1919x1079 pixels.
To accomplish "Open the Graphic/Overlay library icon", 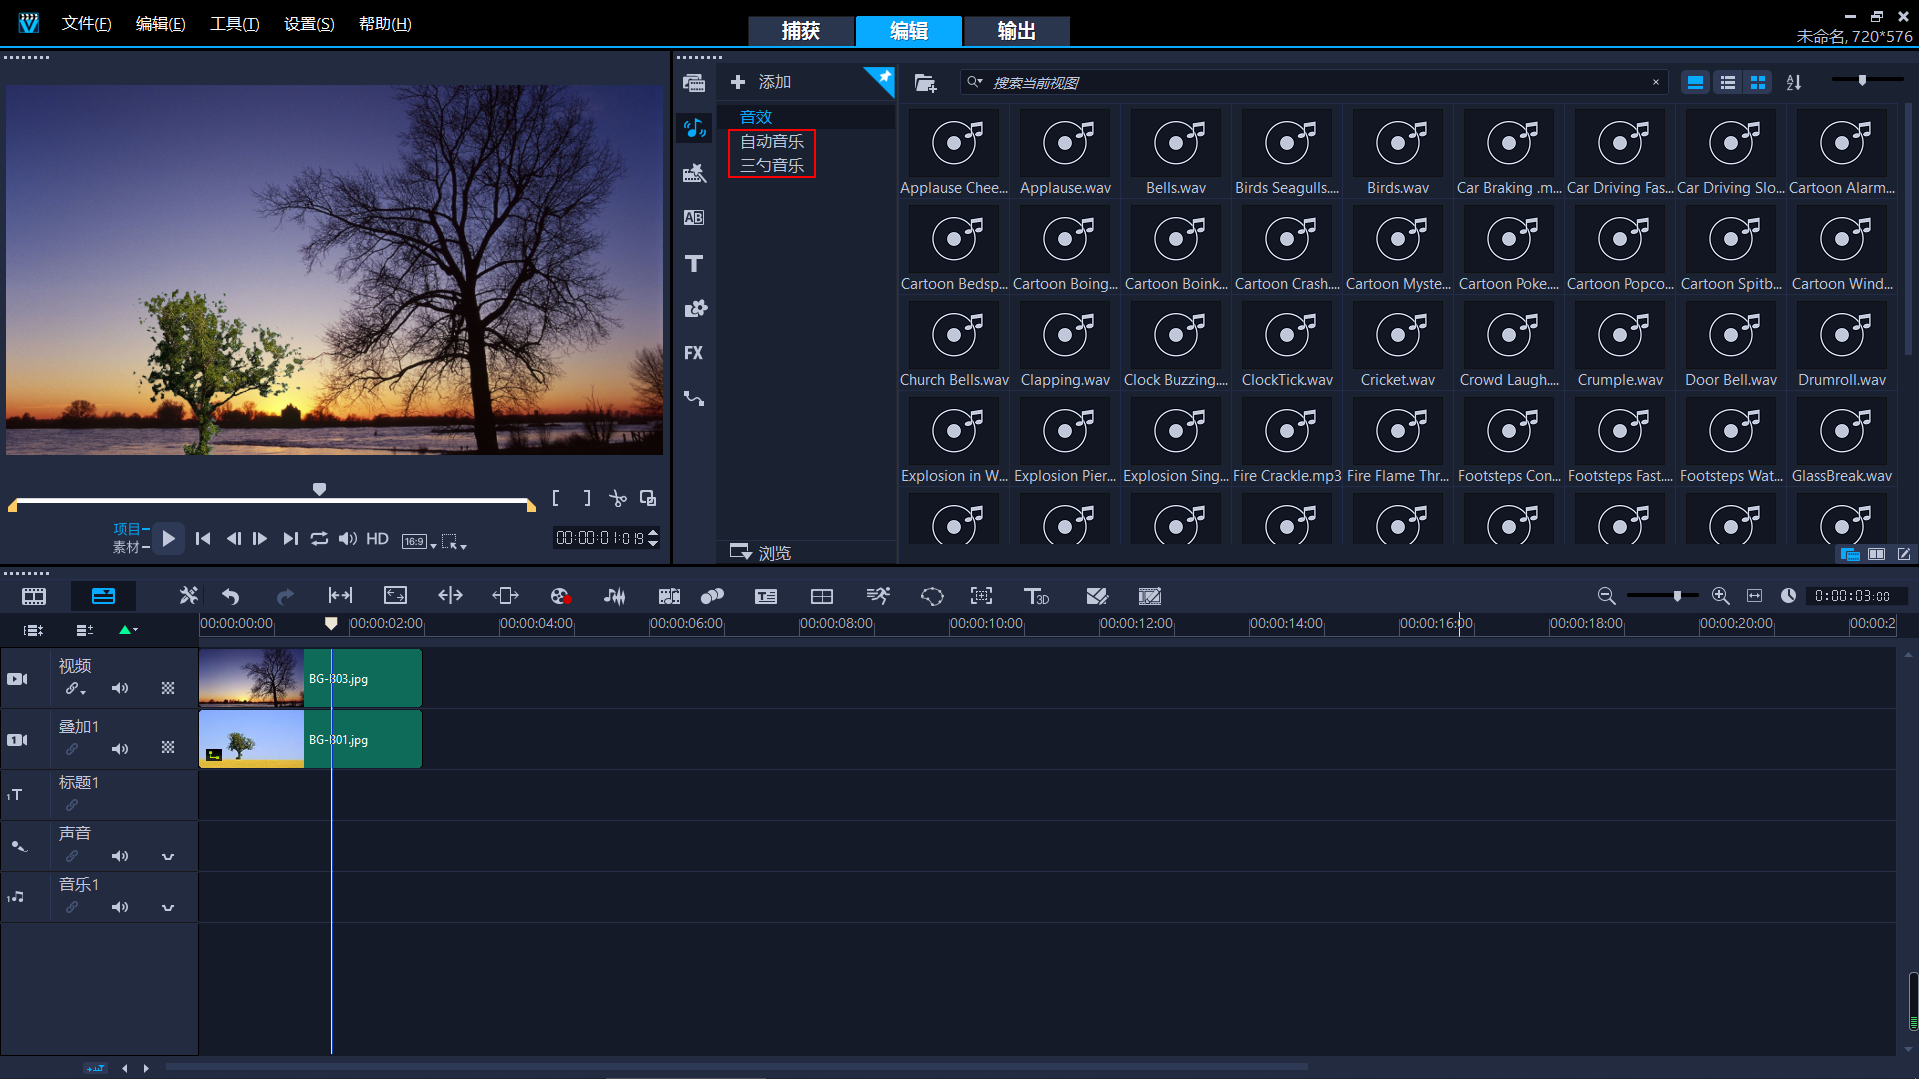I will [694, 308].
